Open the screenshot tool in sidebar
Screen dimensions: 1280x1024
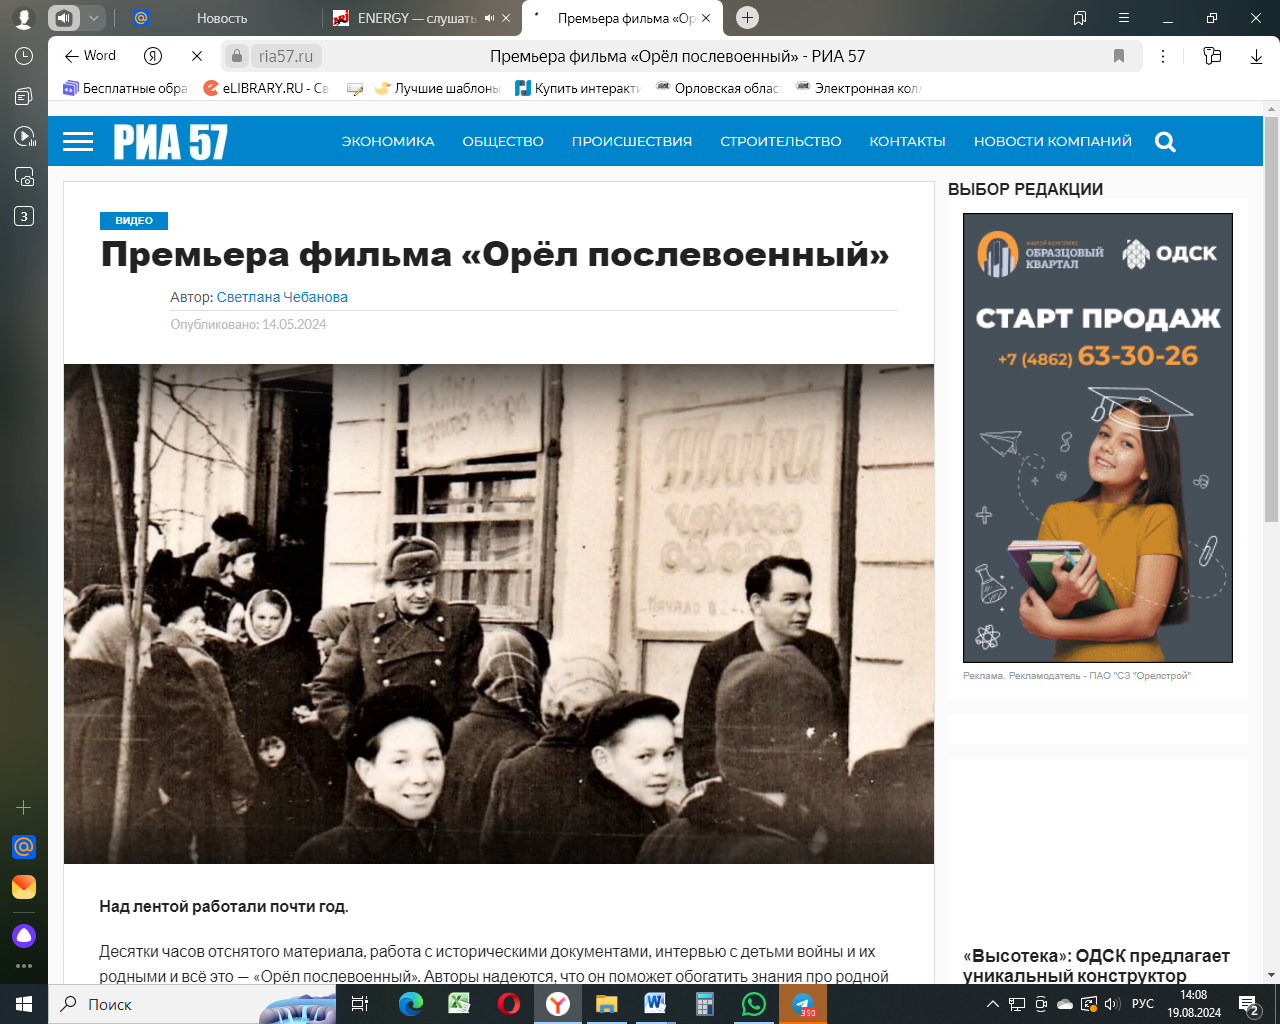[24, 177]
